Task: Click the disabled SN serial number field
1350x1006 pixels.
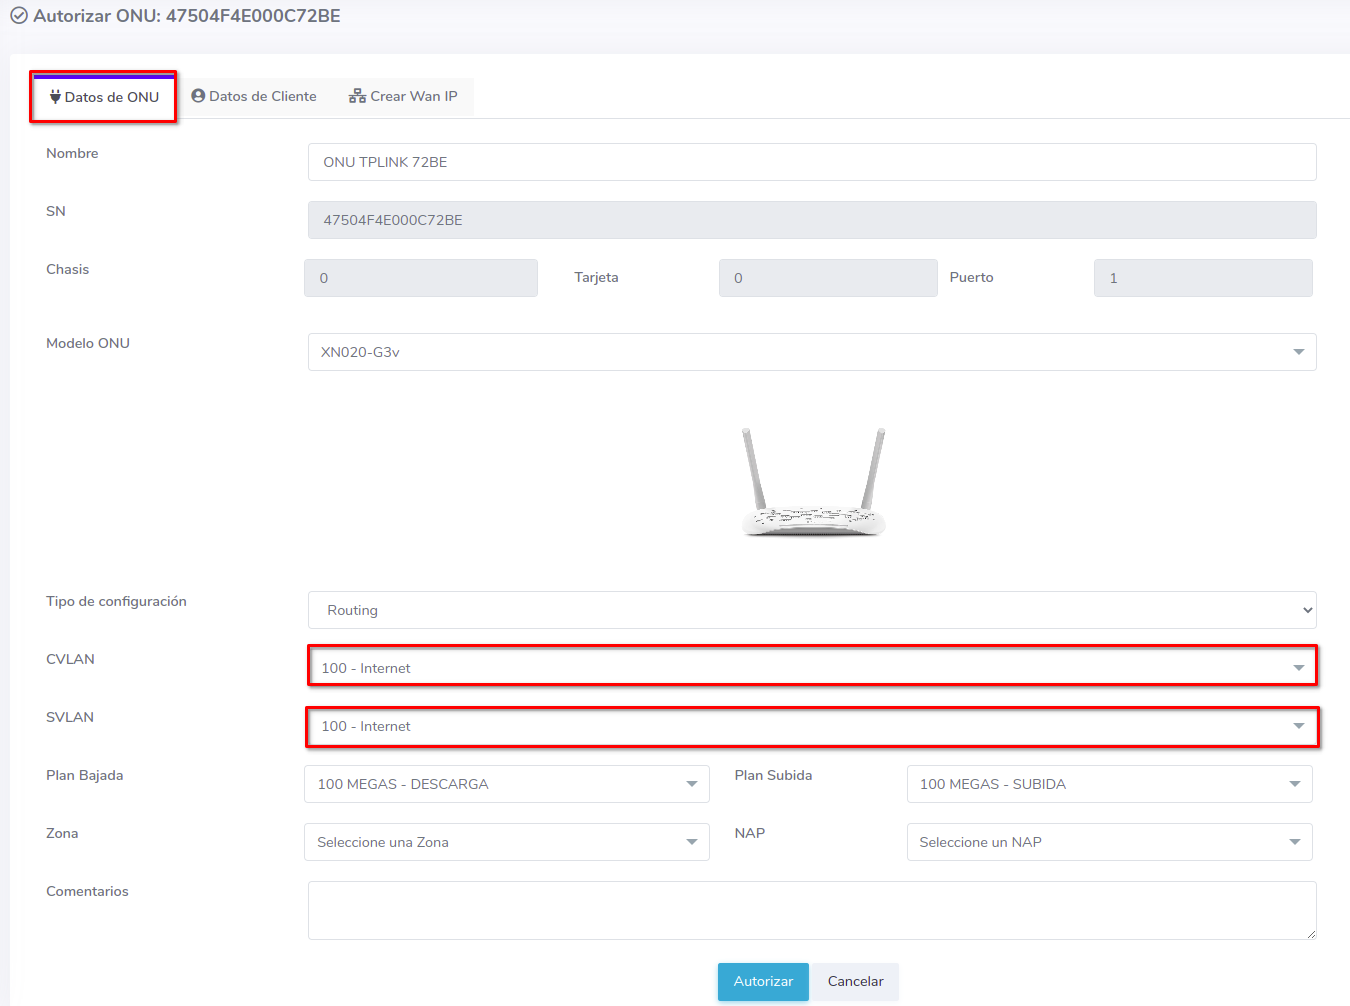Action: point(811,220)
